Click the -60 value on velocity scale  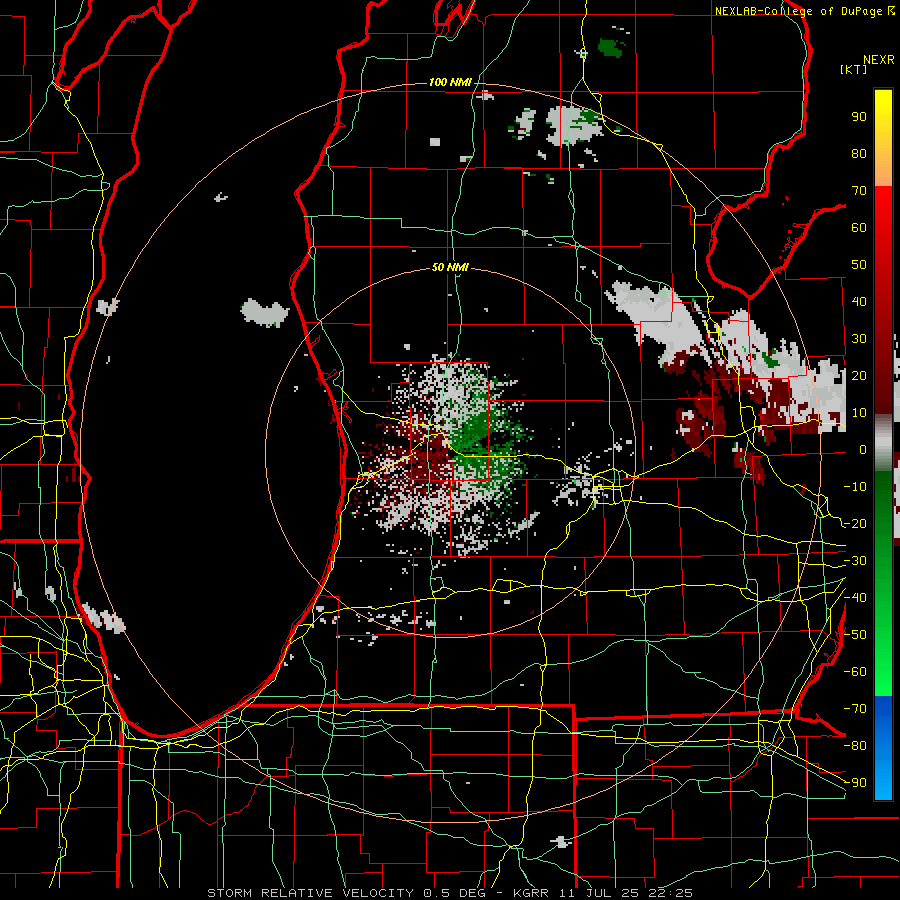coord(855,672)
